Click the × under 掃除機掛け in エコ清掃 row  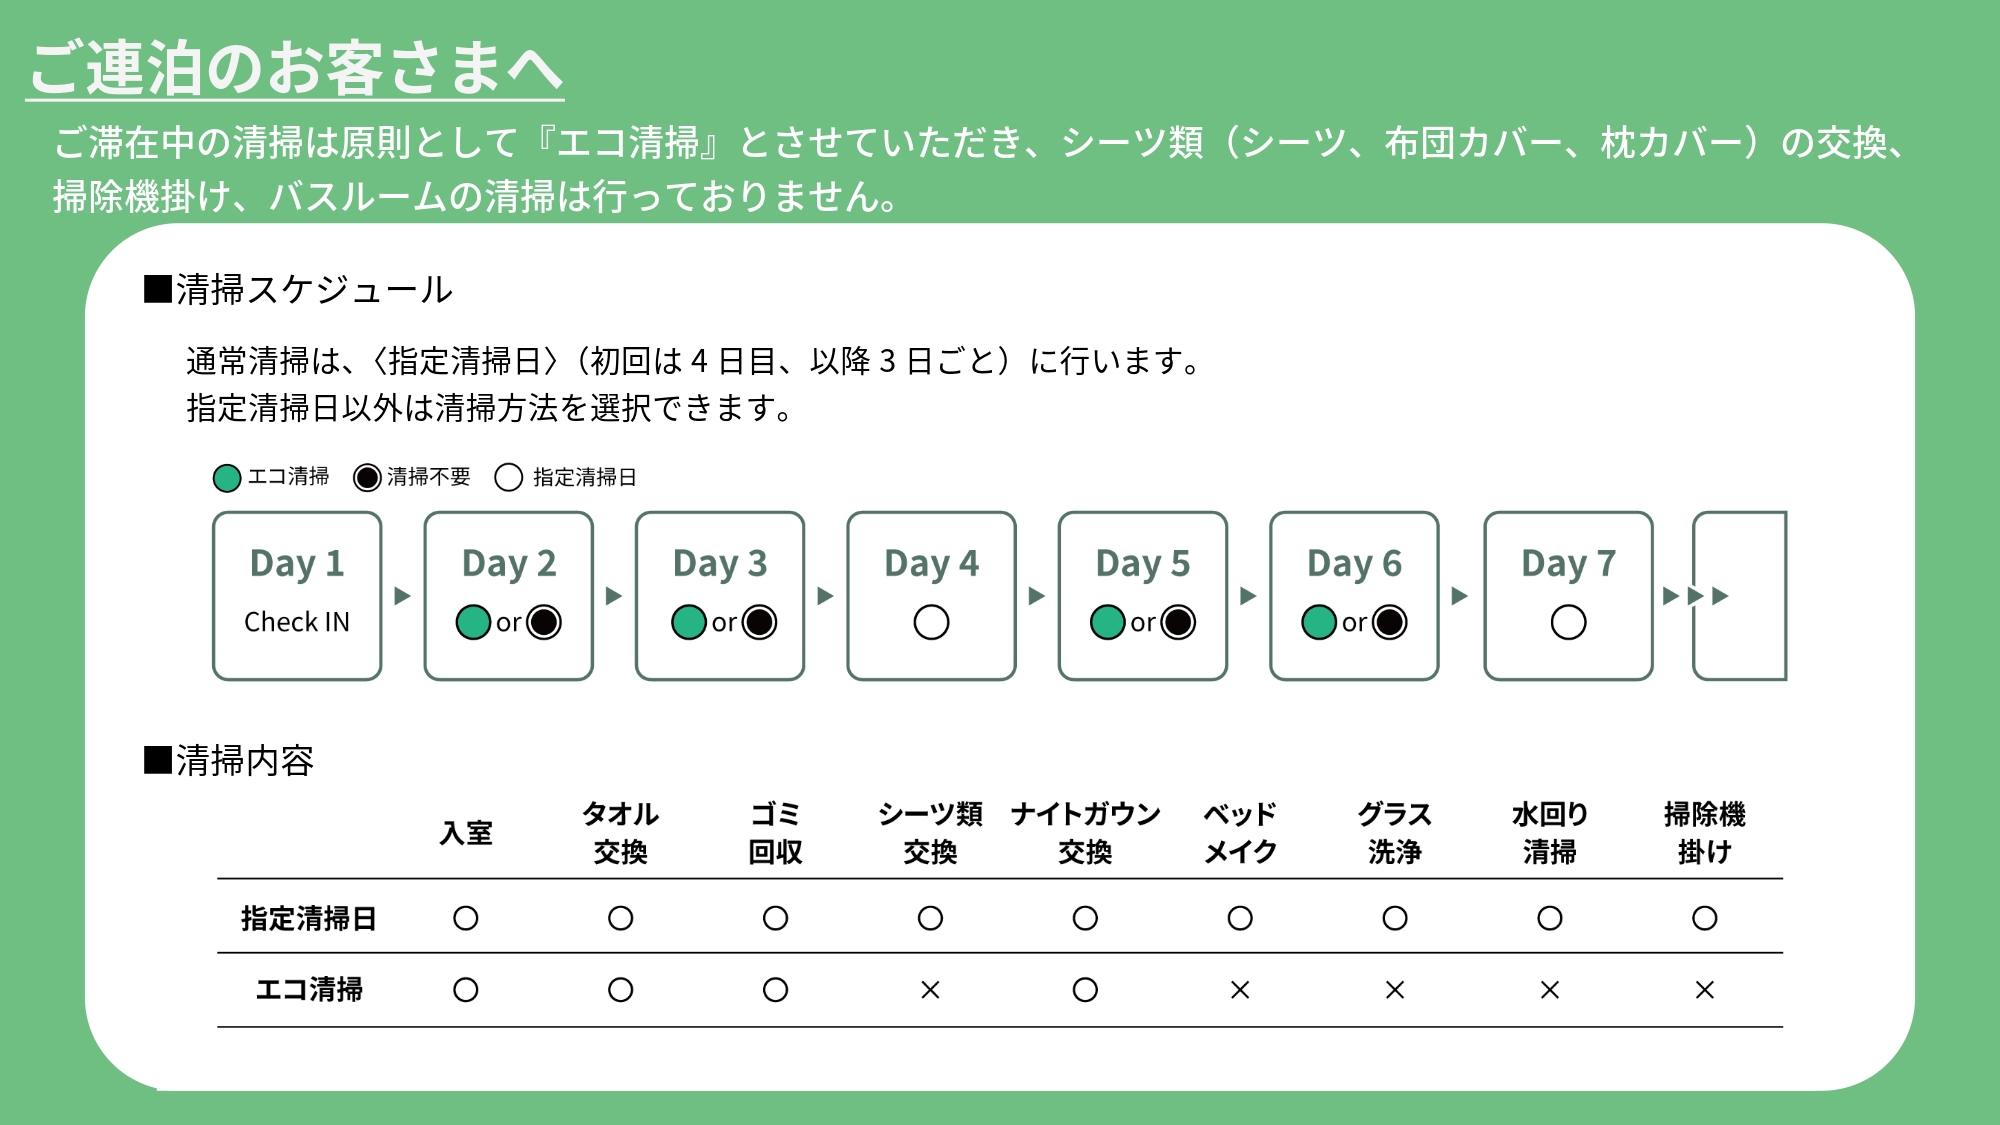(1704, 990)
